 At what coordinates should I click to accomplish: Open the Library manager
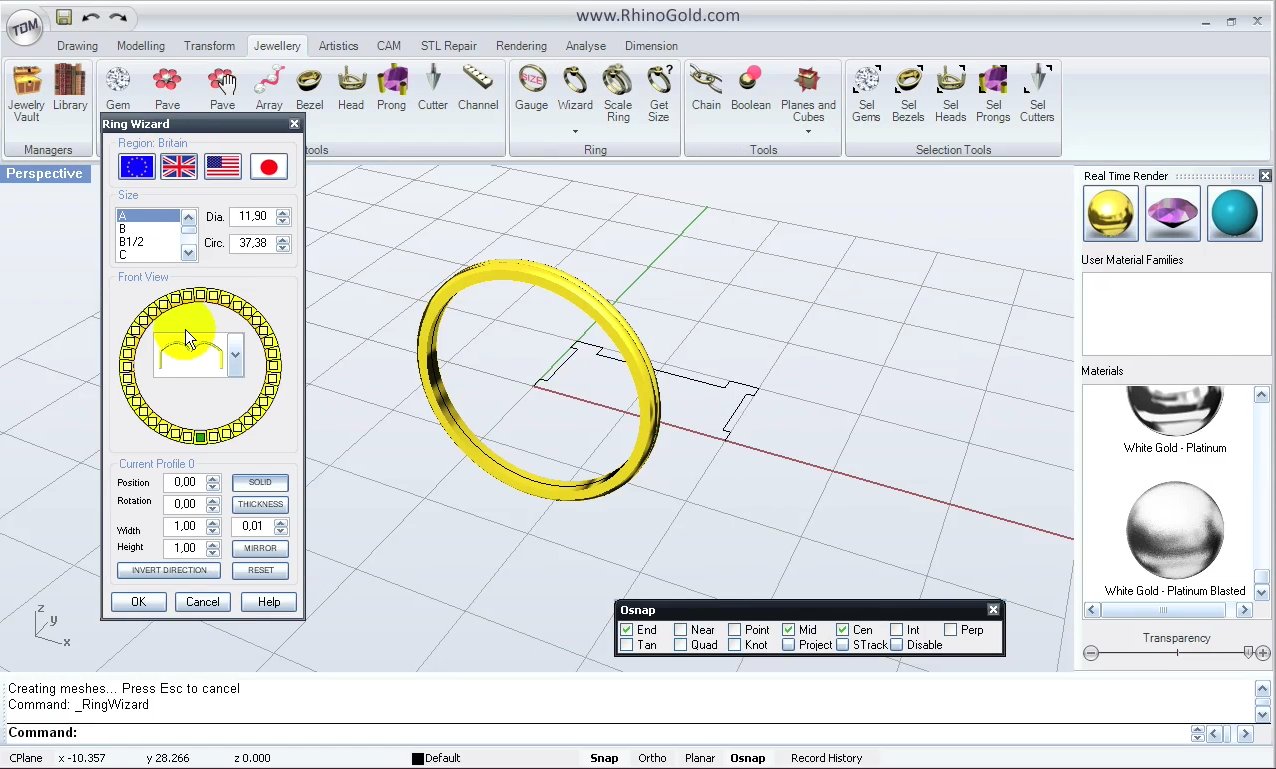[70, 88]
